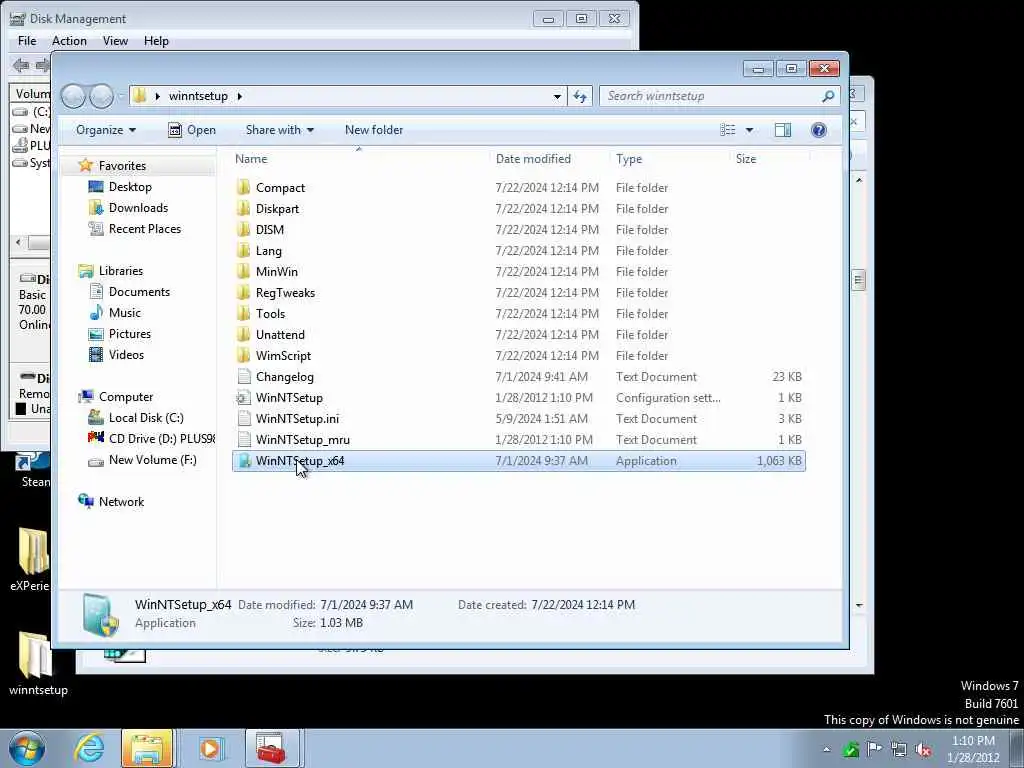The width and height of the screenshot is (1024, 768).
Task: Select the WinNTSetup_x64 application file
Action: coord(518,461)
